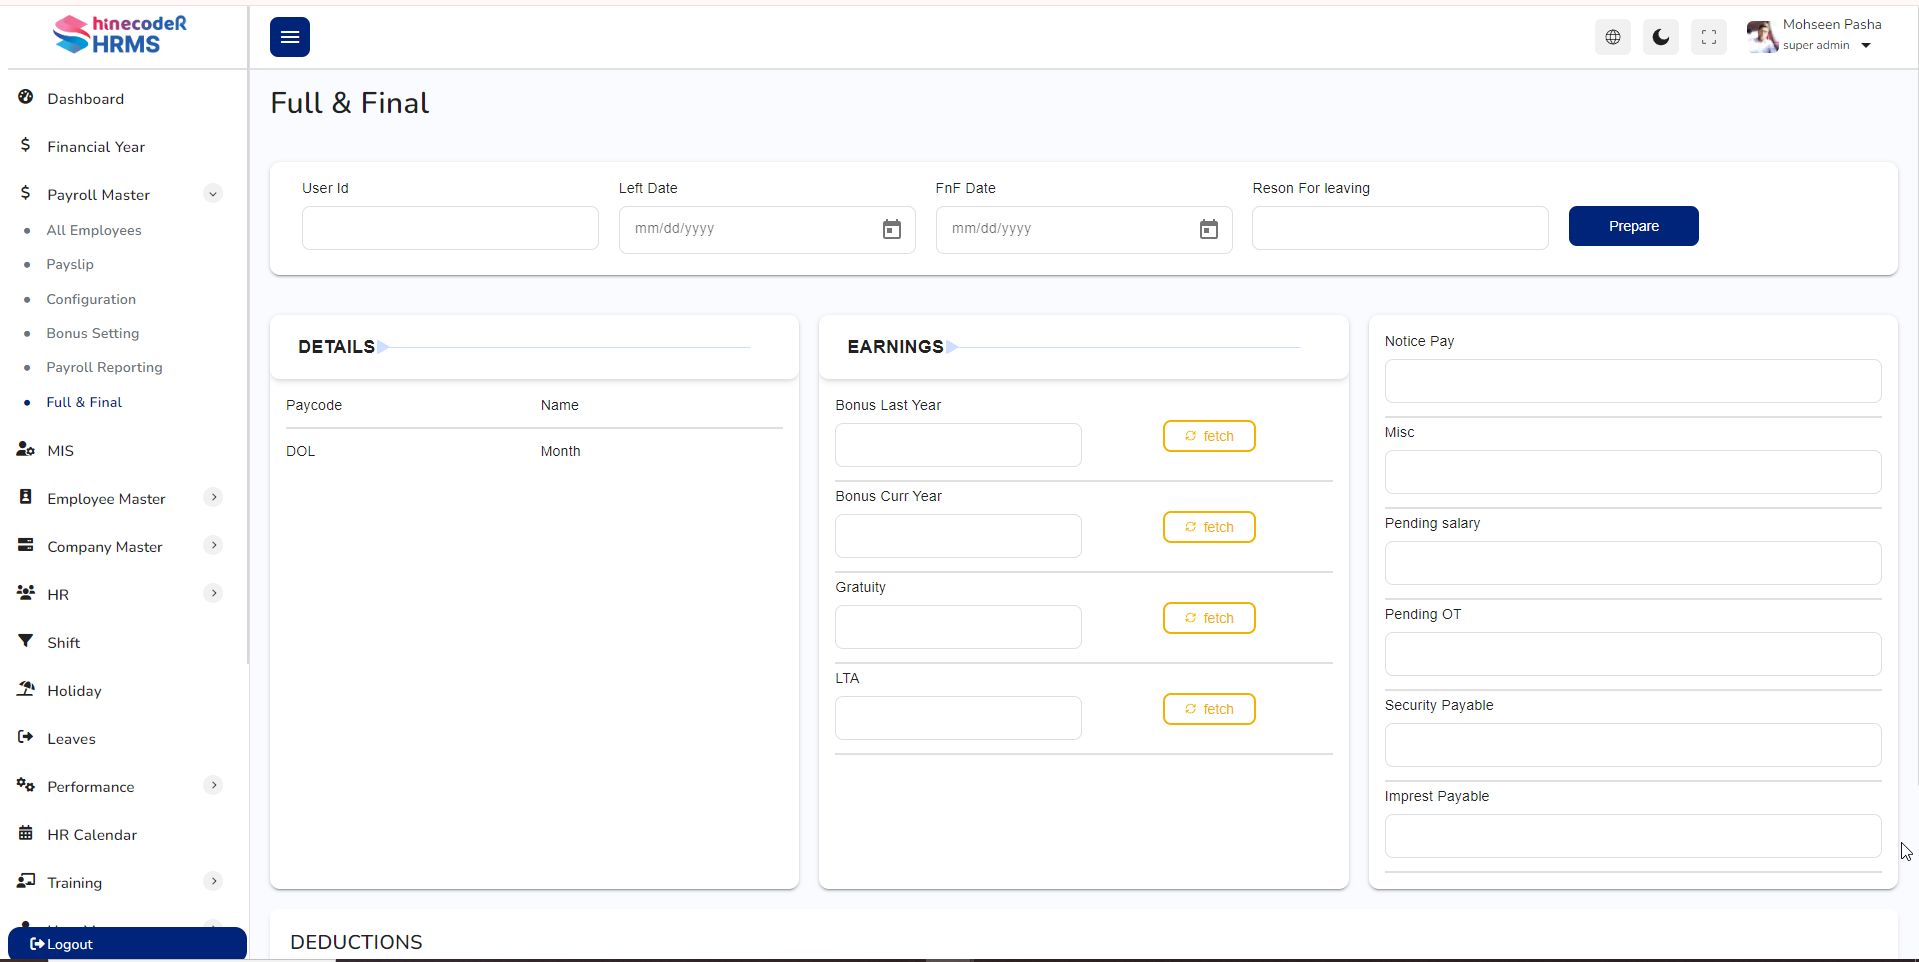Image resolution: width=1919 pixels, height=962 pixels.
Task: Click the Financial Year dollar icon
Action: click(x=26, y=145)
